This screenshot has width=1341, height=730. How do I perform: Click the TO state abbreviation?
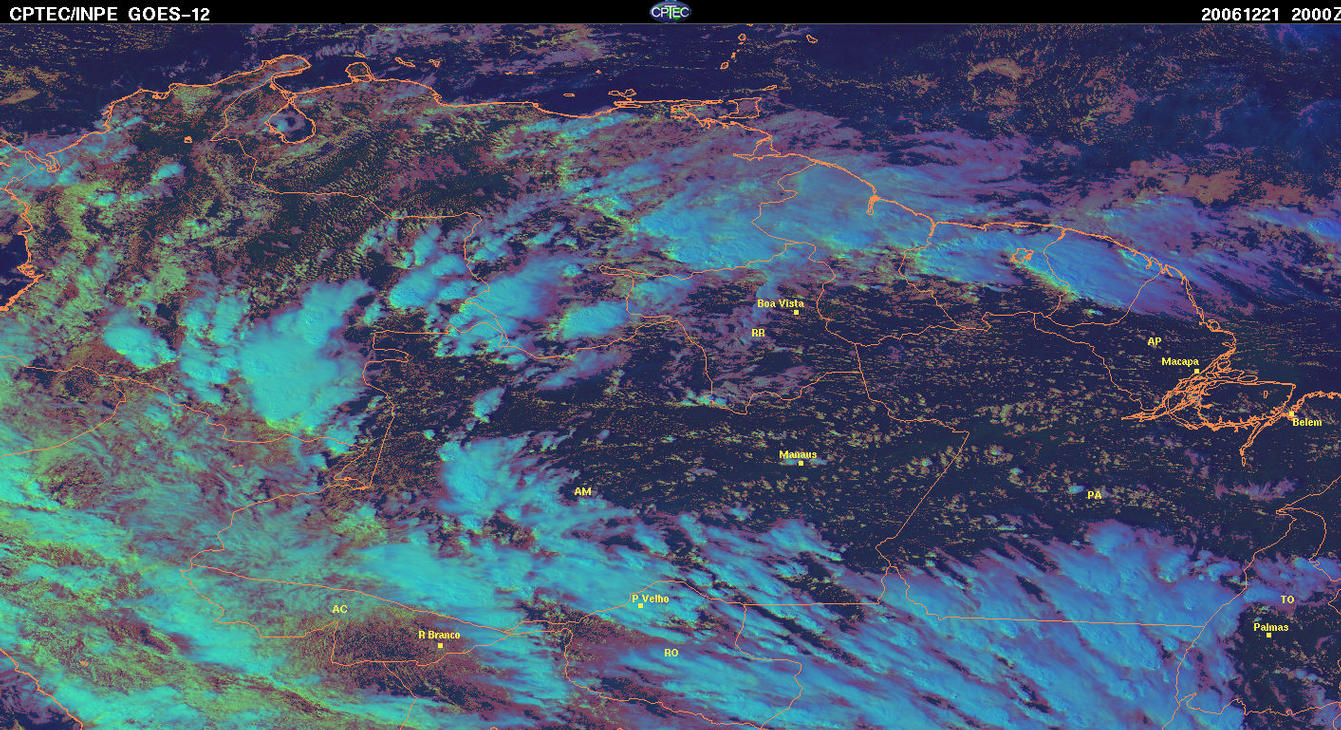[x=1287, y=599]
